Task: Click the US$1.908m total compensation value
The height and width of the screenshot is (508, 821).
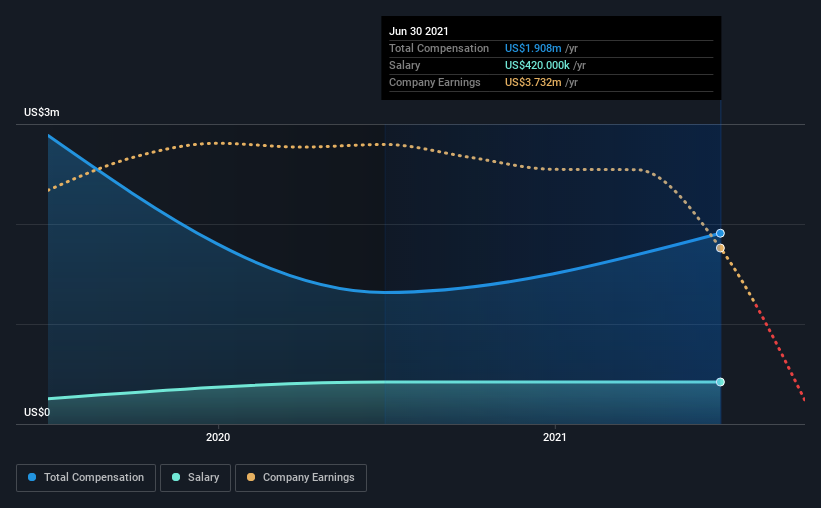Action: [533, 48]
